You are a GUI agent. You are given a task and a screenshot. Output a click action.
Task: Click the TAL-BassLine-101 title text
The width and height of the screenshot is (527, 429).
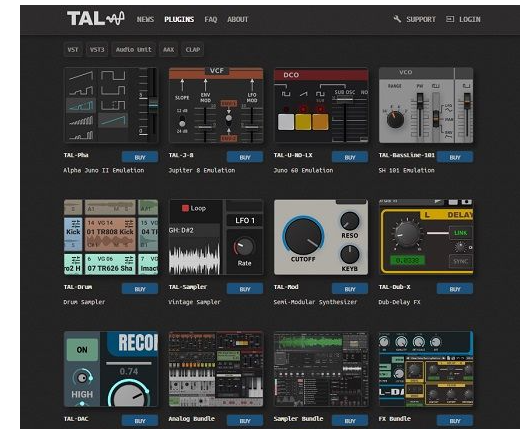tap(407, 155)
